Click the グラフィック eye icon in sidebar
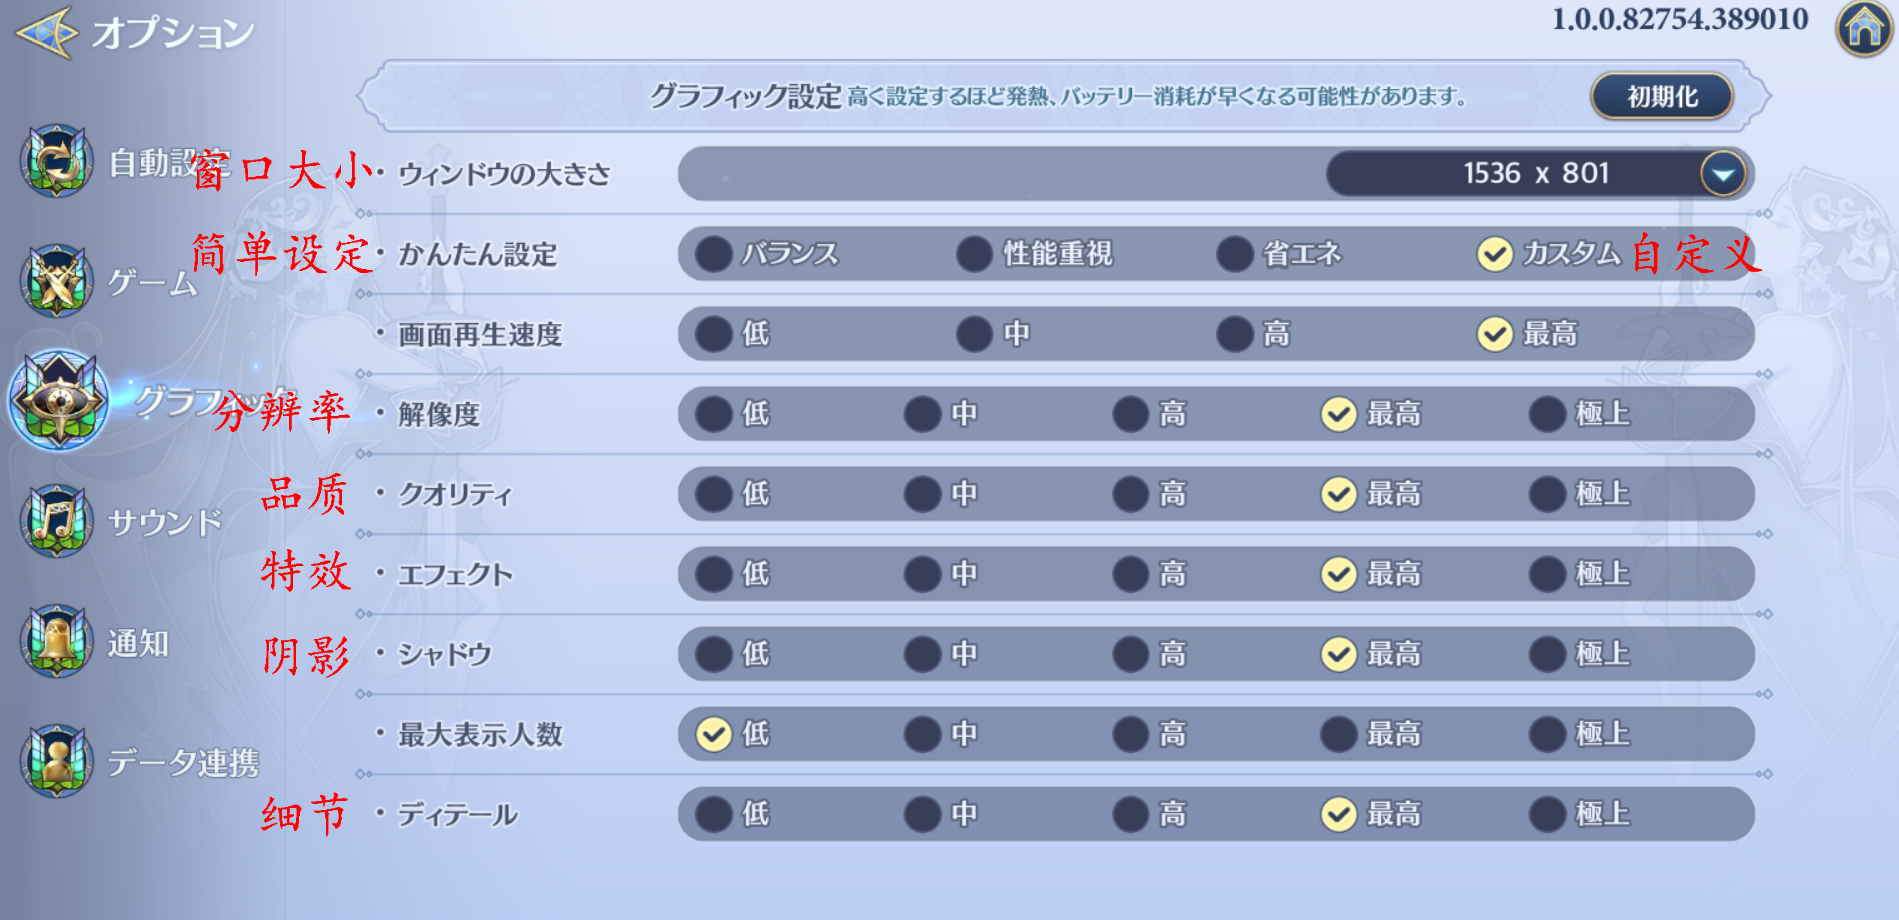1899x920 pixels. tap(59, 400)
